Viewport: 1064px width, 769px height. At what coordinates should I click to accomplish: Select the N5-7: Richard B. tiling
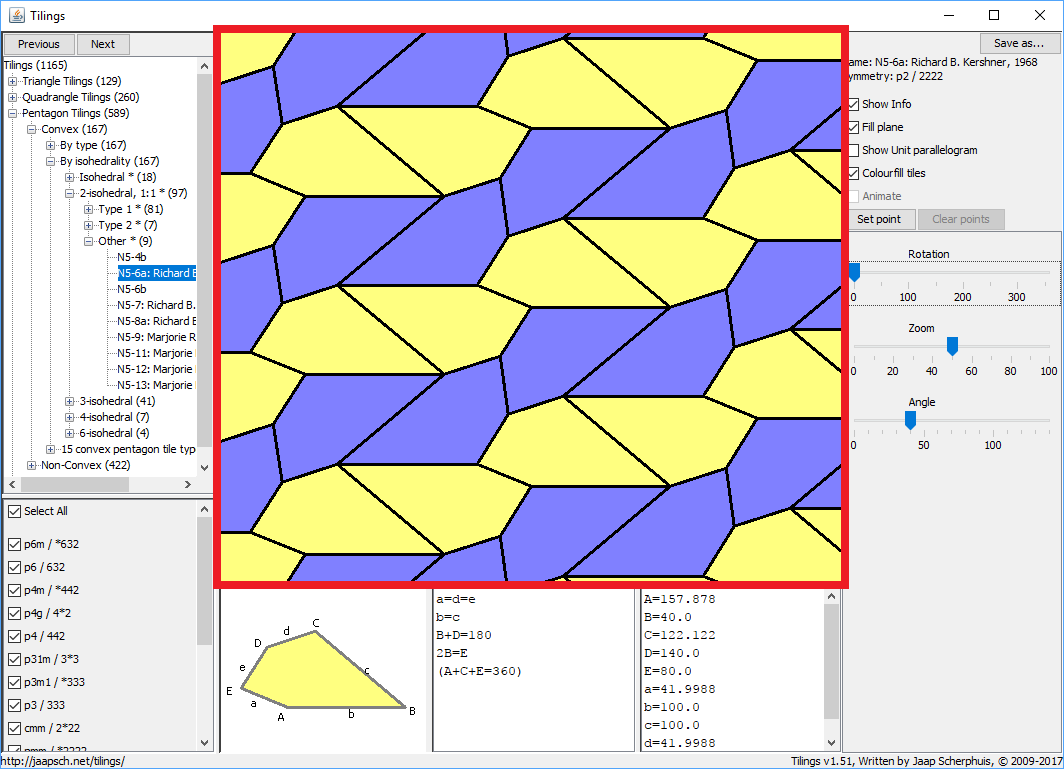(x=156, y=305)
